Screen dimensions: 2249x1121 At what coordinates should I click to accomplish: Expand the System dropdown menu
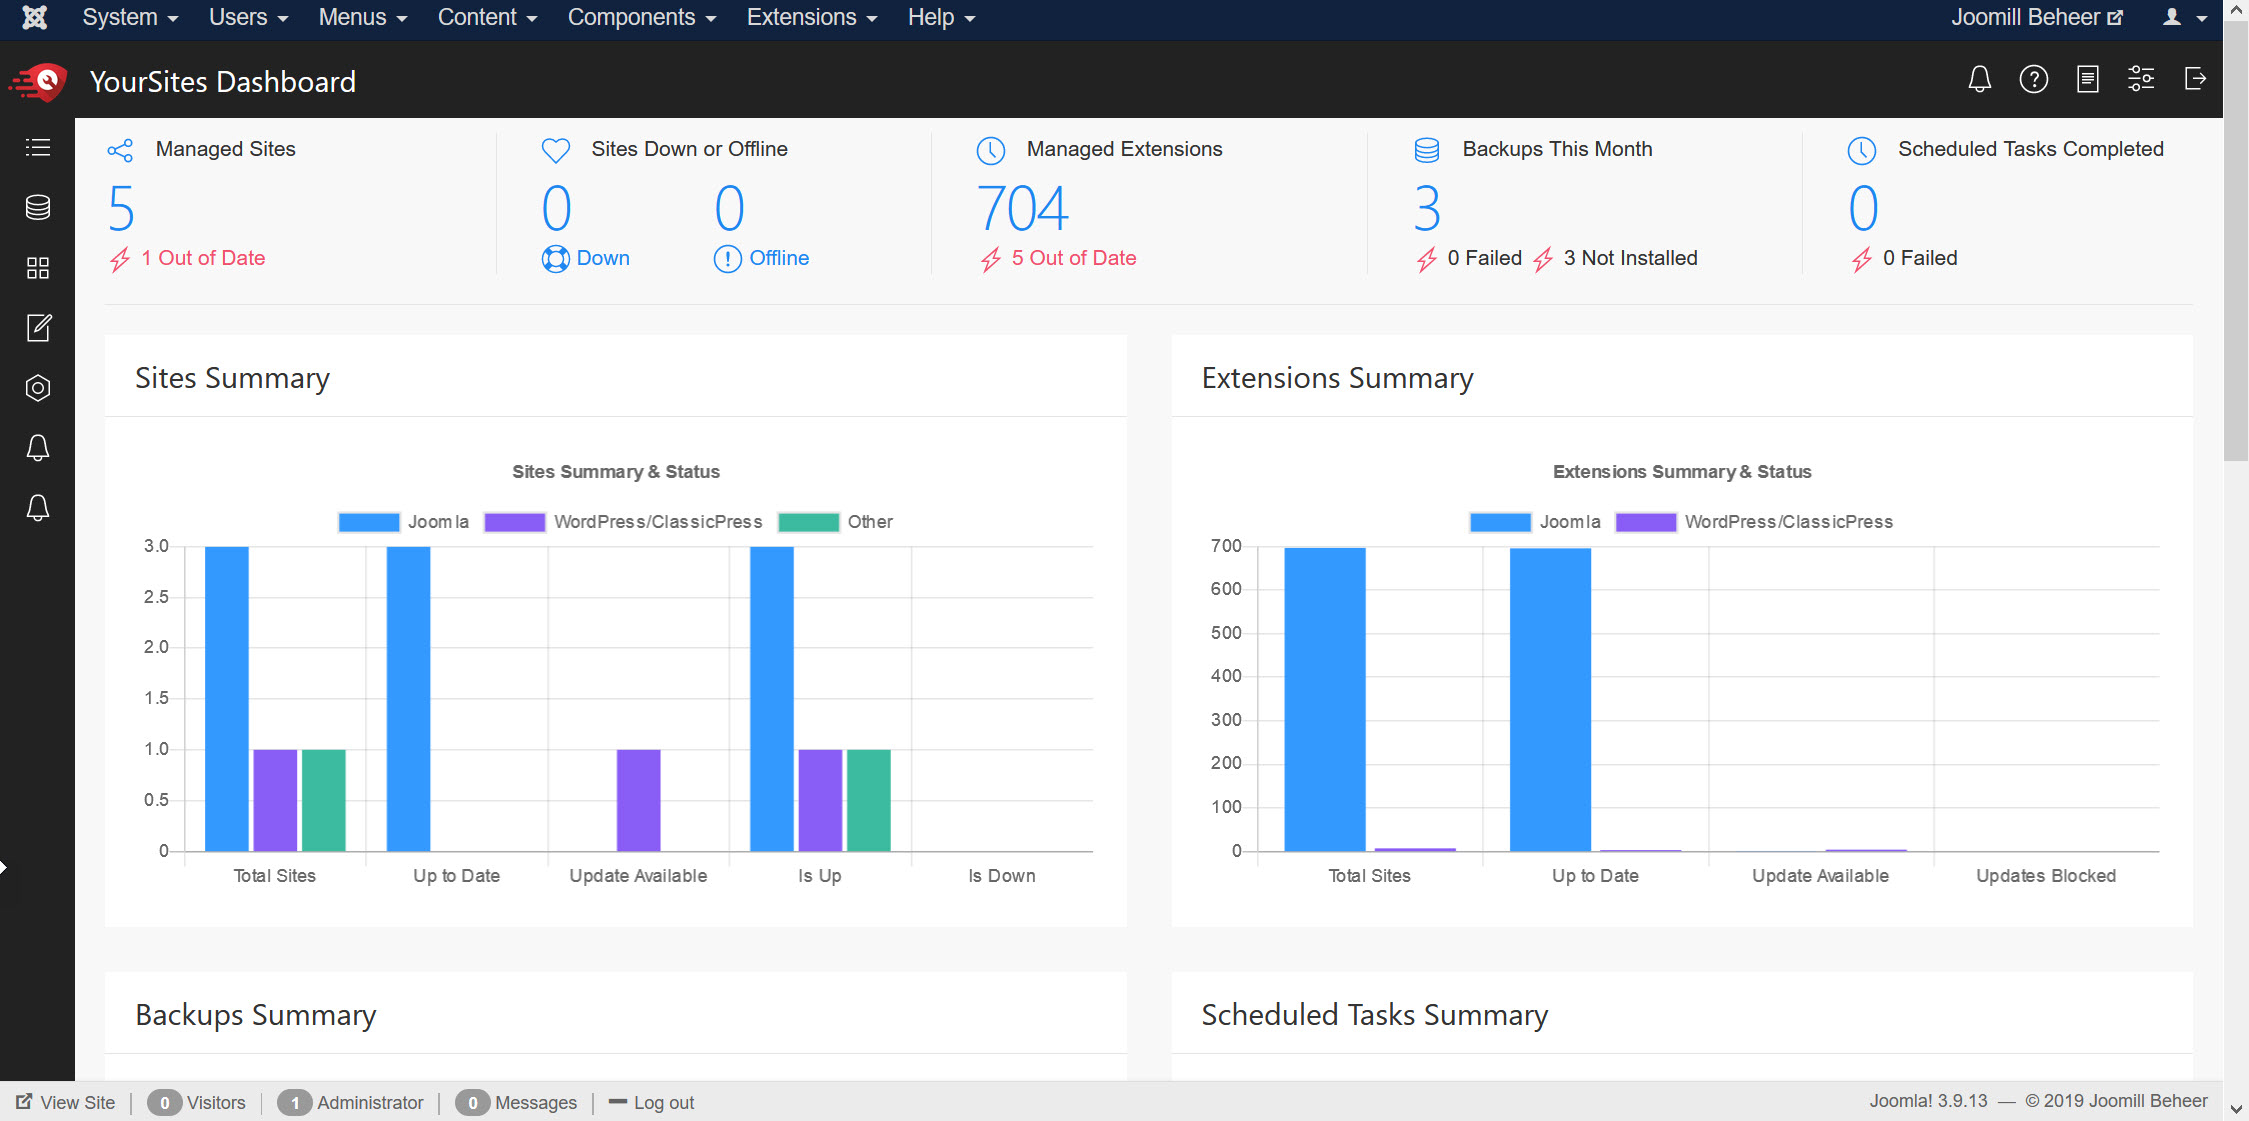click(130, 18)
